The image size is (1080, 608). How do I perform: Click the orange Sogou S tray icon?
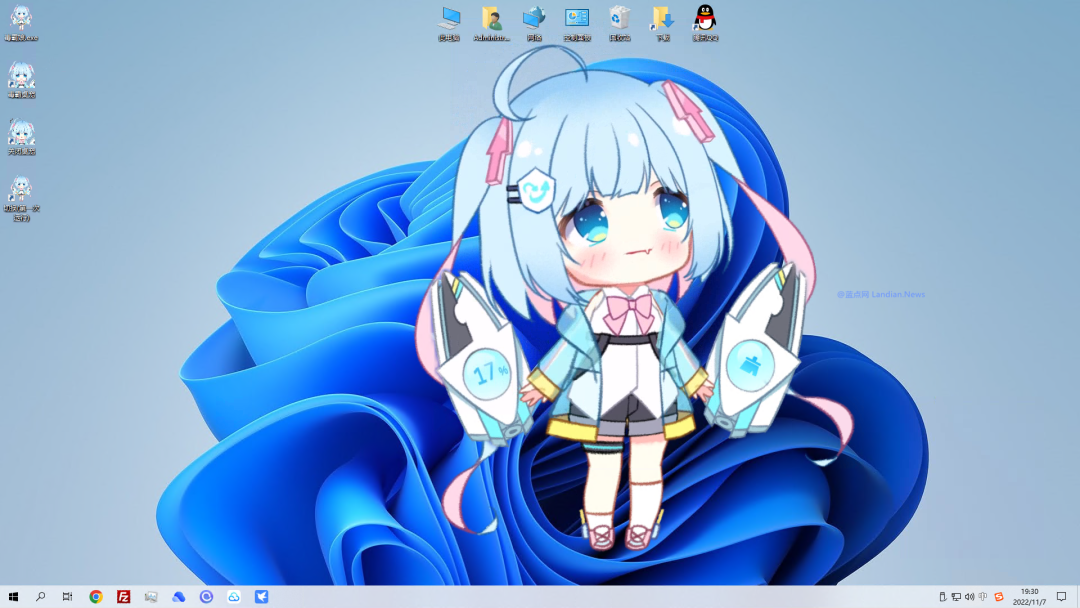999,597
